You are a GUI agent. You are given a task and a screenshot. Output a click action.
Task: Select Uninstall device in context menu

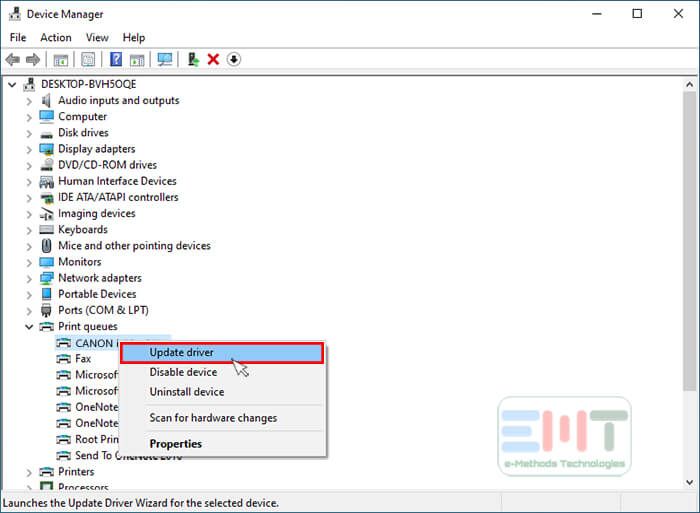[x=187, y=392]
